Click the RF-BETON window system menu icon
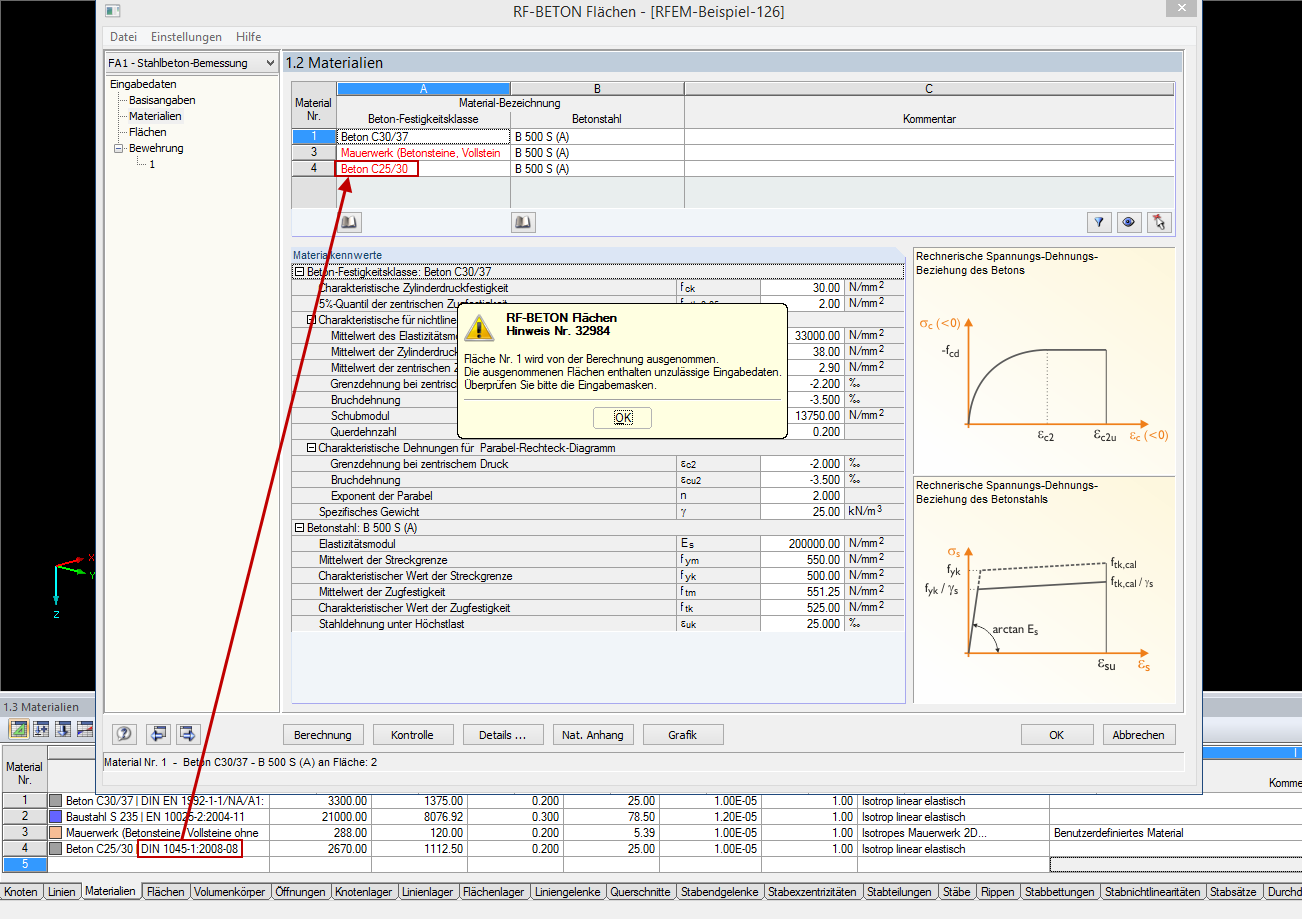Screen dimensions: 1302x919 click(x=112, y=11)
